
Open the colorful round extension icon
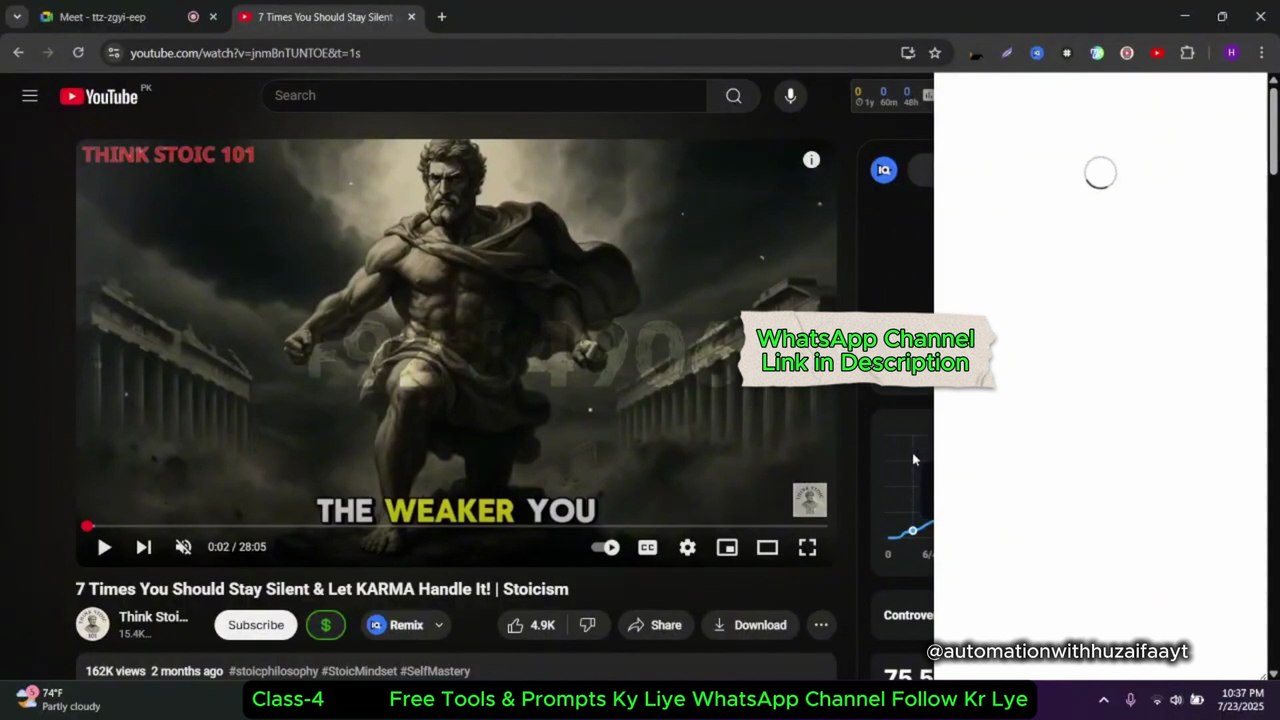[1097, 53]
